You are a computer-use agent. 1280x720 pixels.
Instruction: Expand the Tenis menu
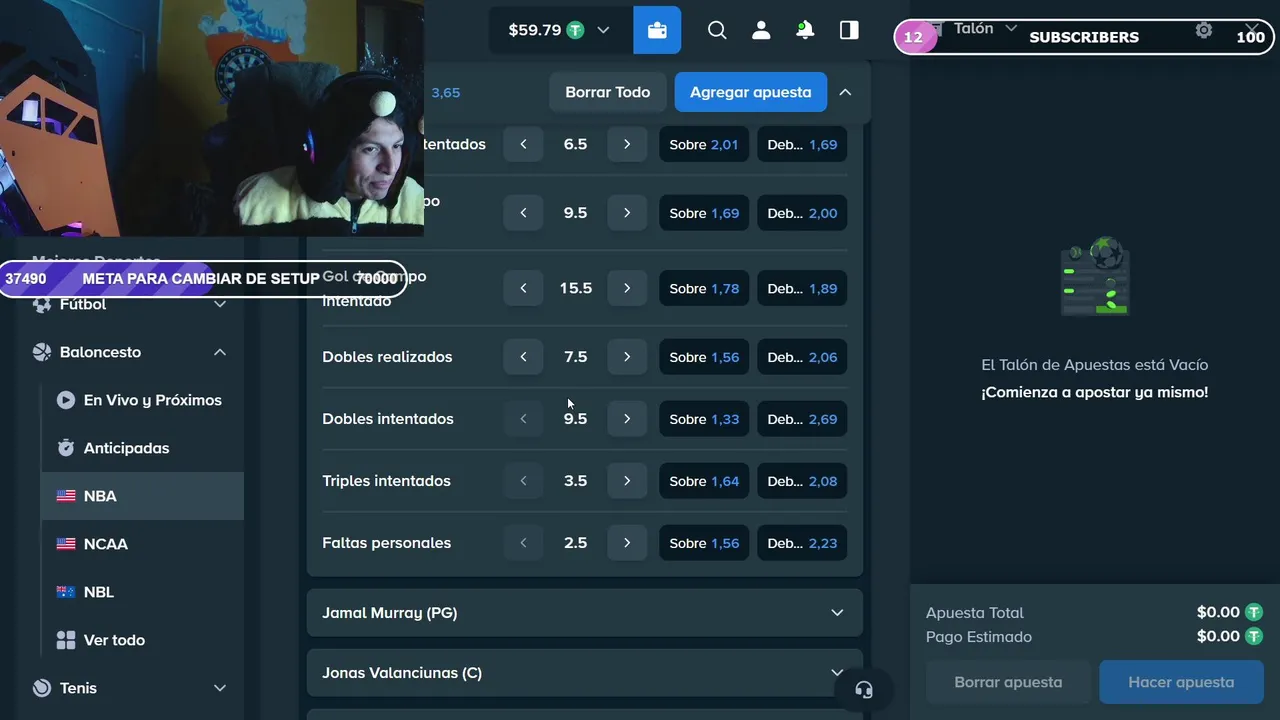220,688
